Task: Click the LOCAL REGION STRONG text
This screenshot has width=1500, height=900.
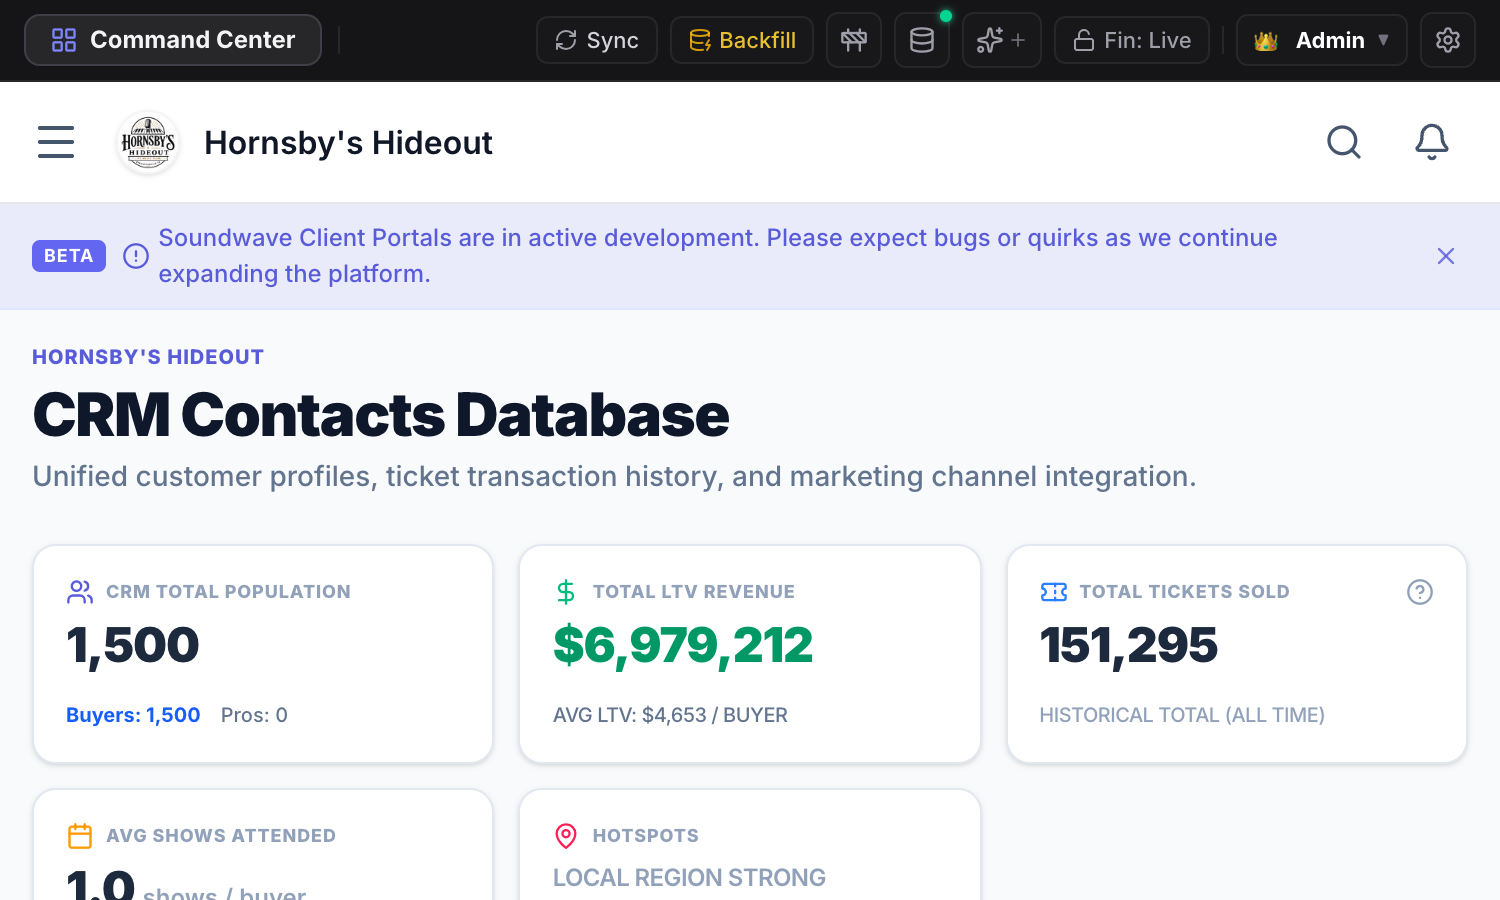Action: click(x=689, y=877)
